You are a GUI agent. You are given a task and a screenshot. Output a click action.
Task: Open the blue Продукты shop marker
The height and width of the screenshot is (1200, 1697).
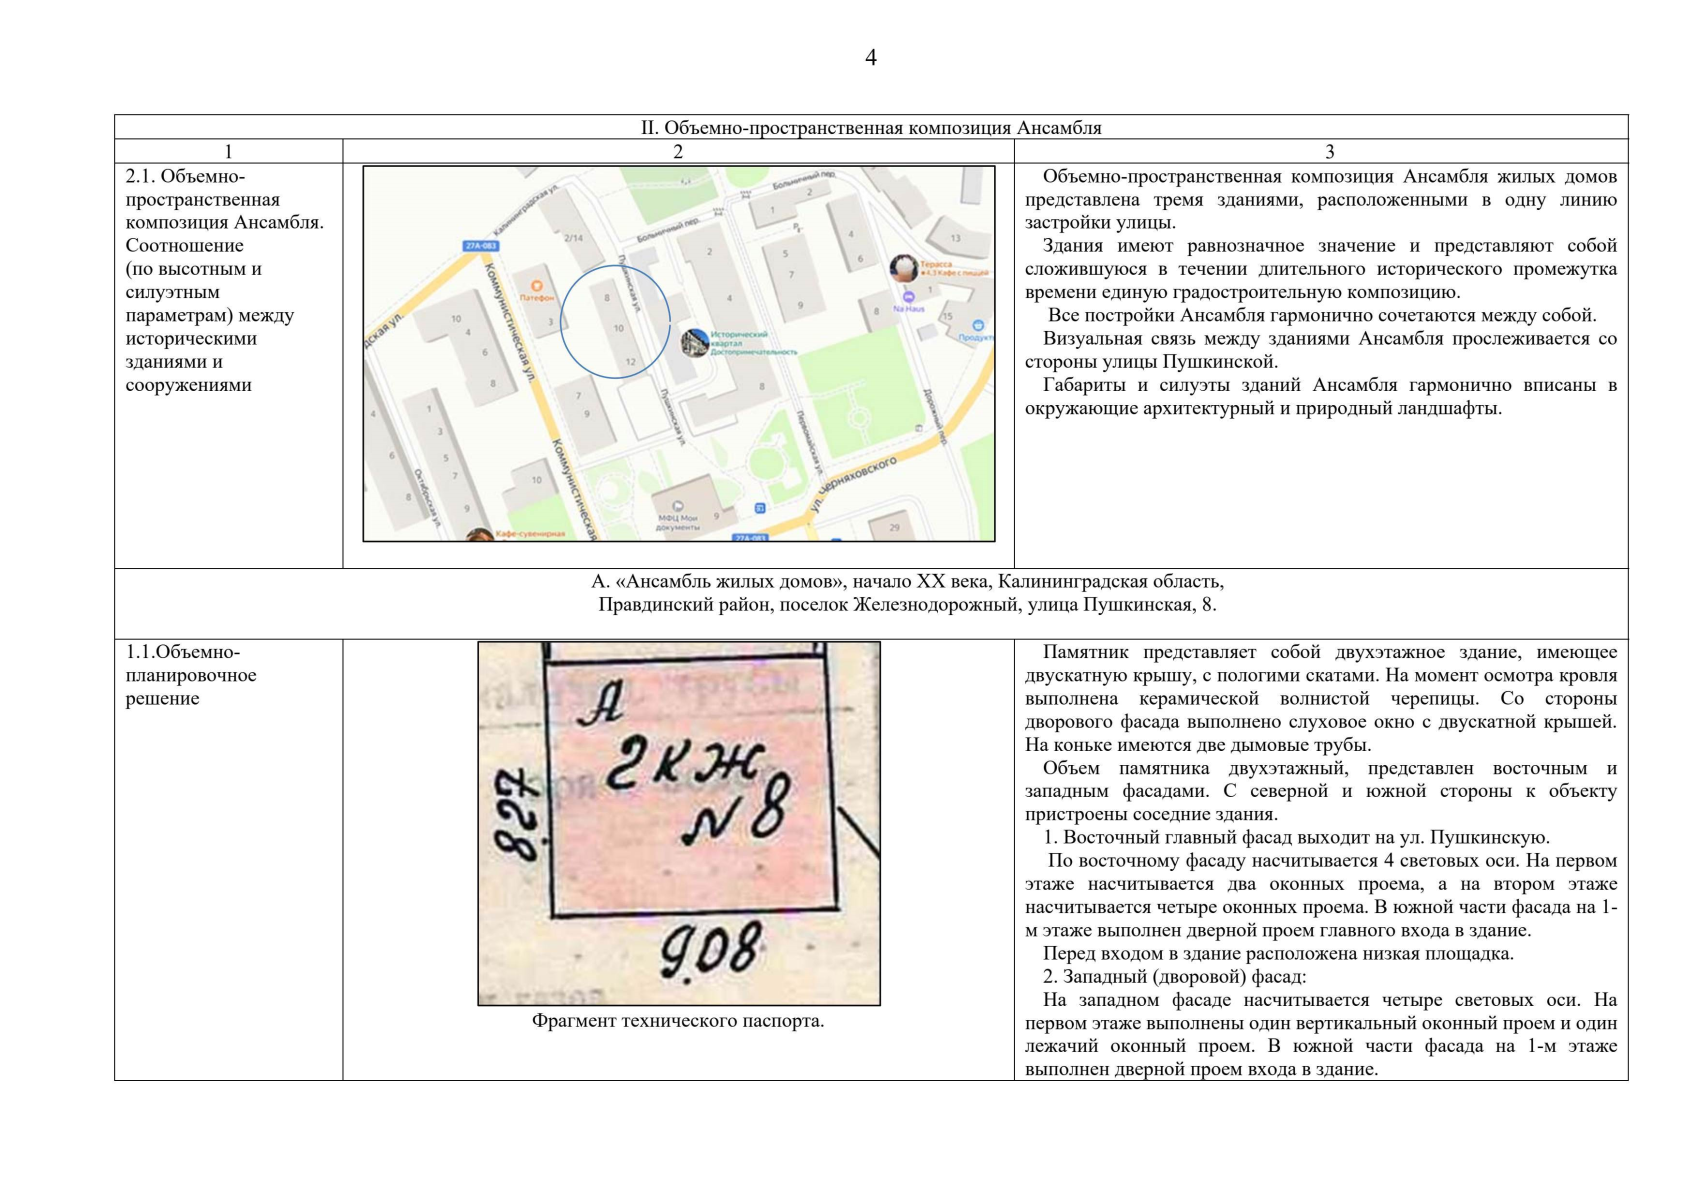(x=978, y=325)
